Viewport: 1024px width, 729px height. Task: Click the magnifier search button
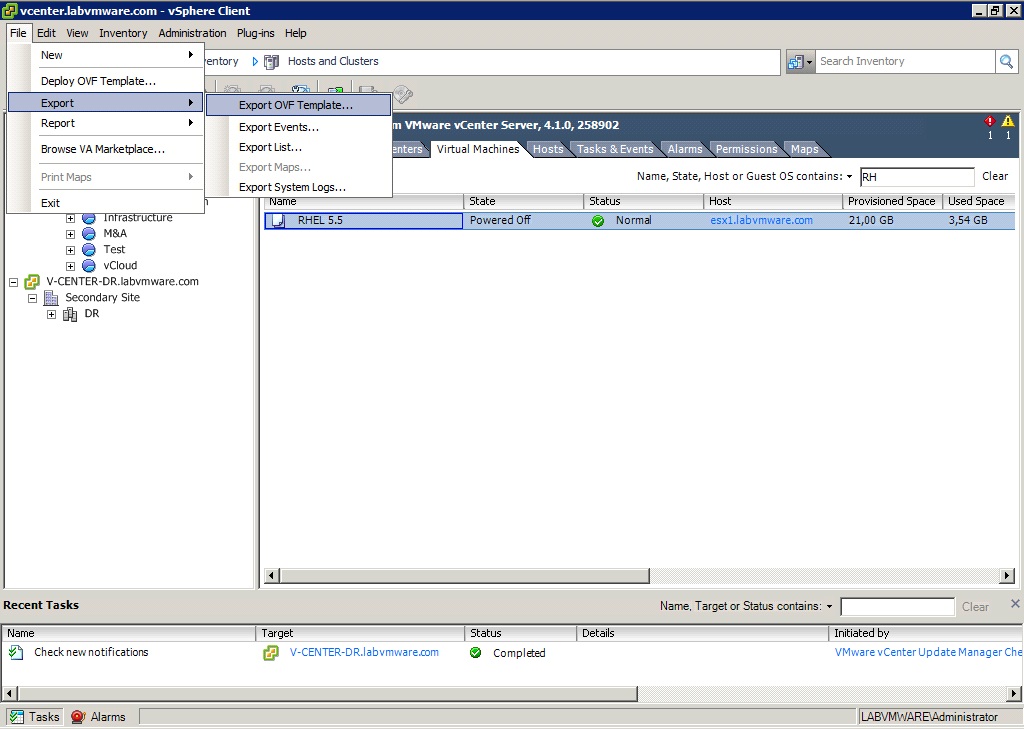click(1006, 61)
